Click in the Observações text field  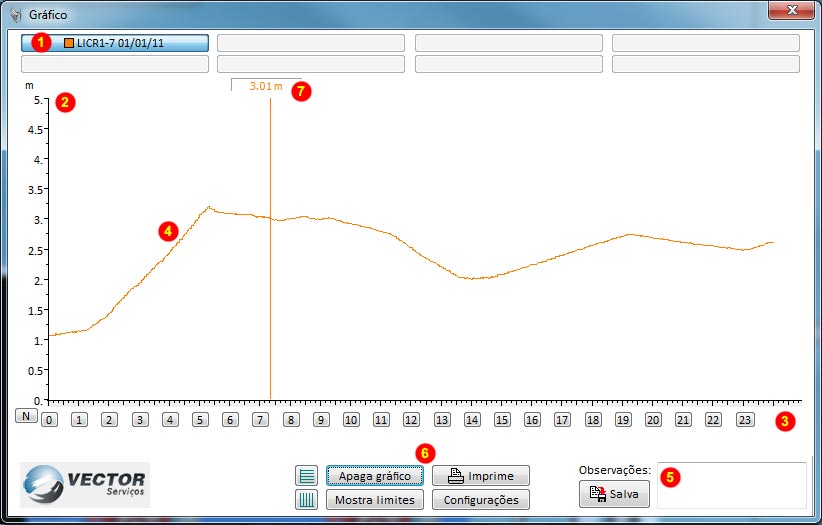[x=732, y=485]
